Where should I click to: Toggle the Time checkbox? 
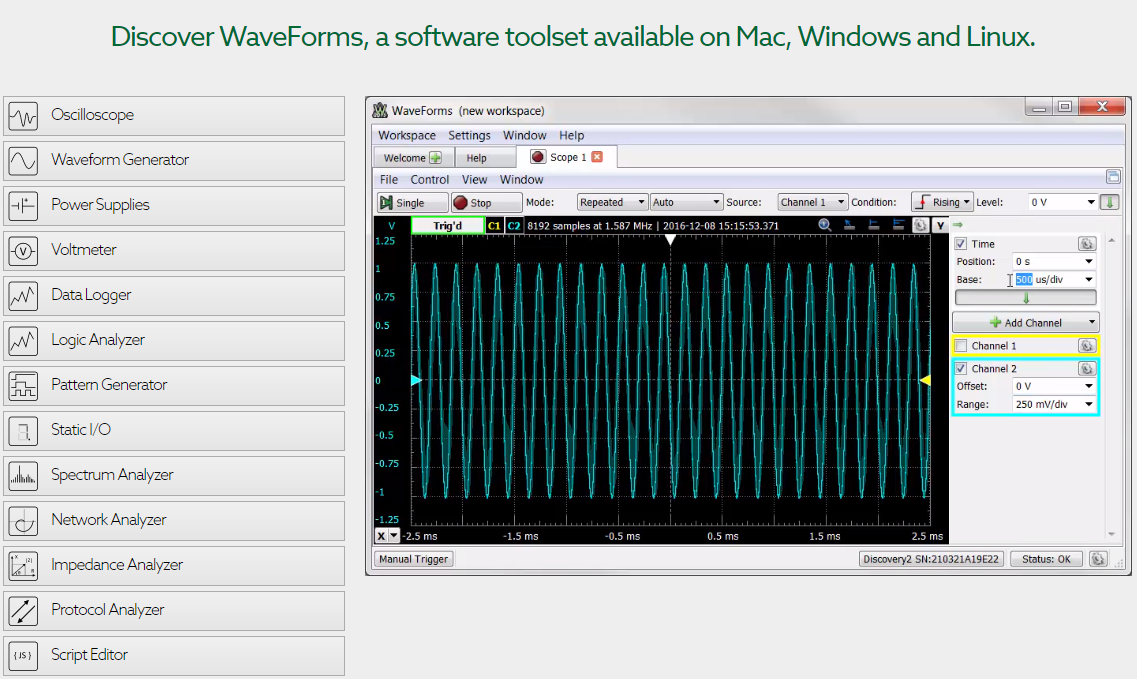[x=961, y=244]
